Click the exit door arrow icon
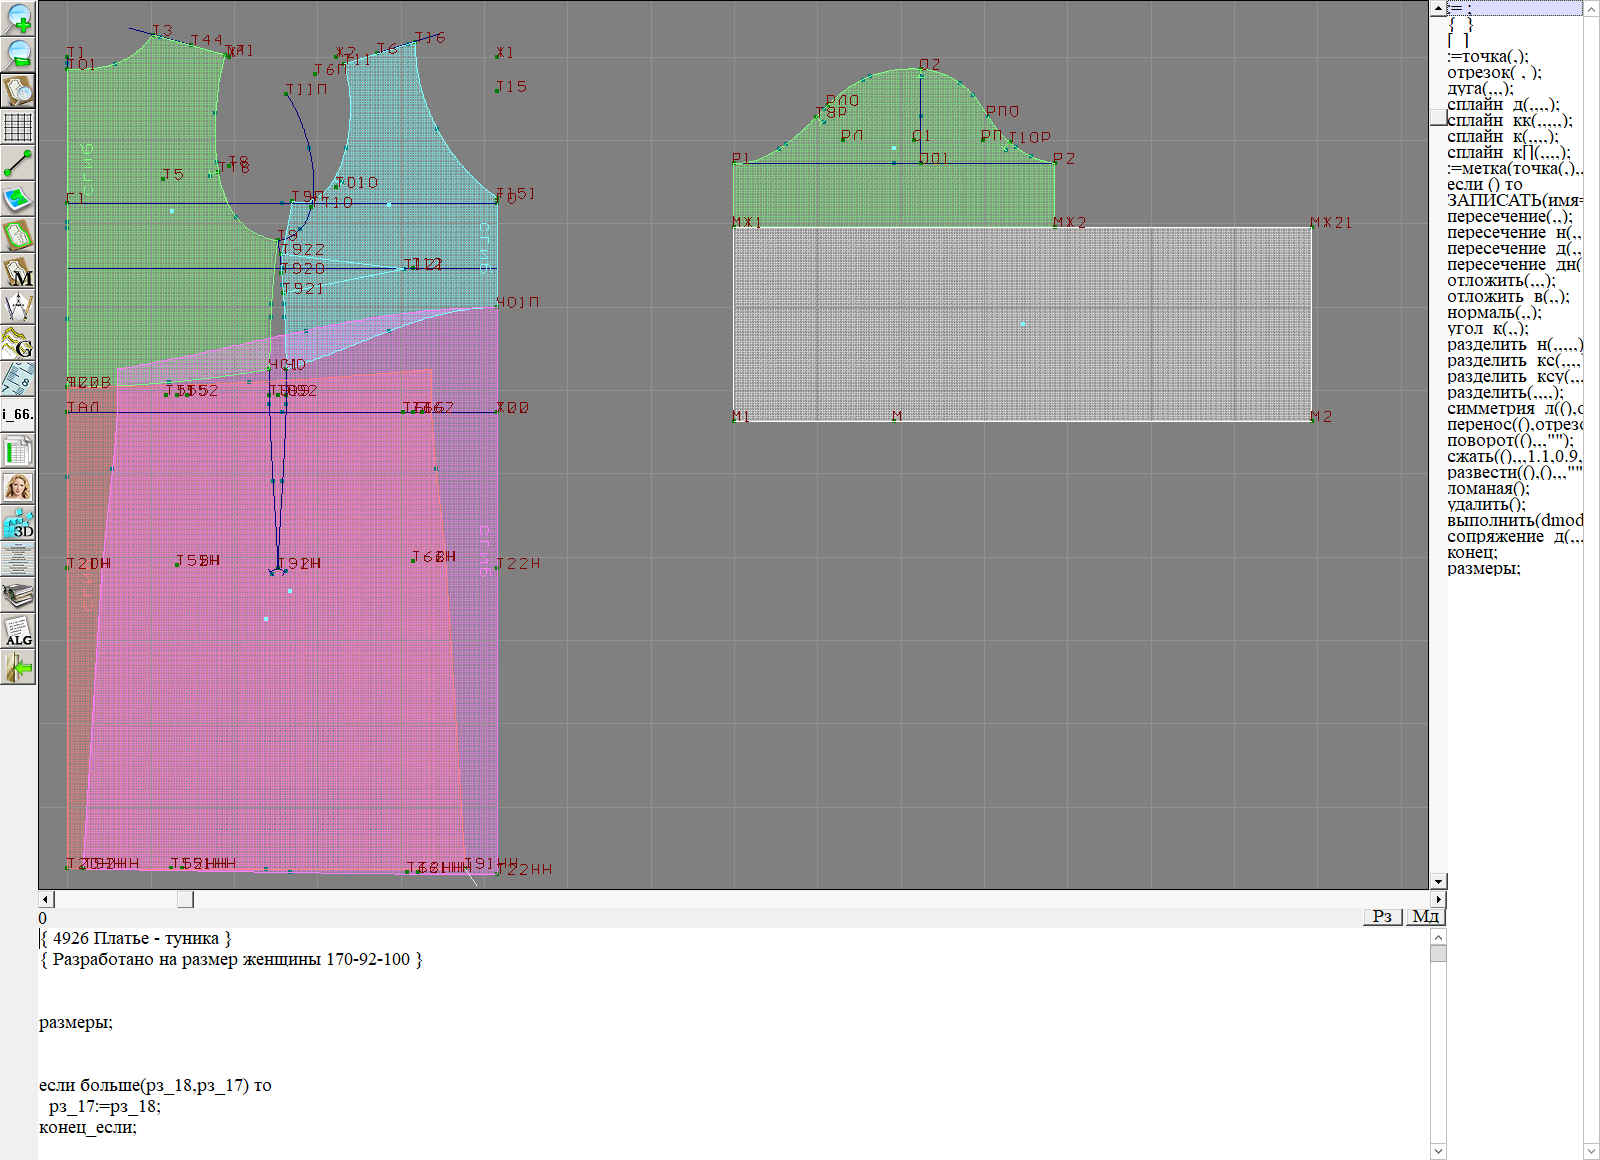Viewport: 1600px width, 1160px height. coord(18,667)
